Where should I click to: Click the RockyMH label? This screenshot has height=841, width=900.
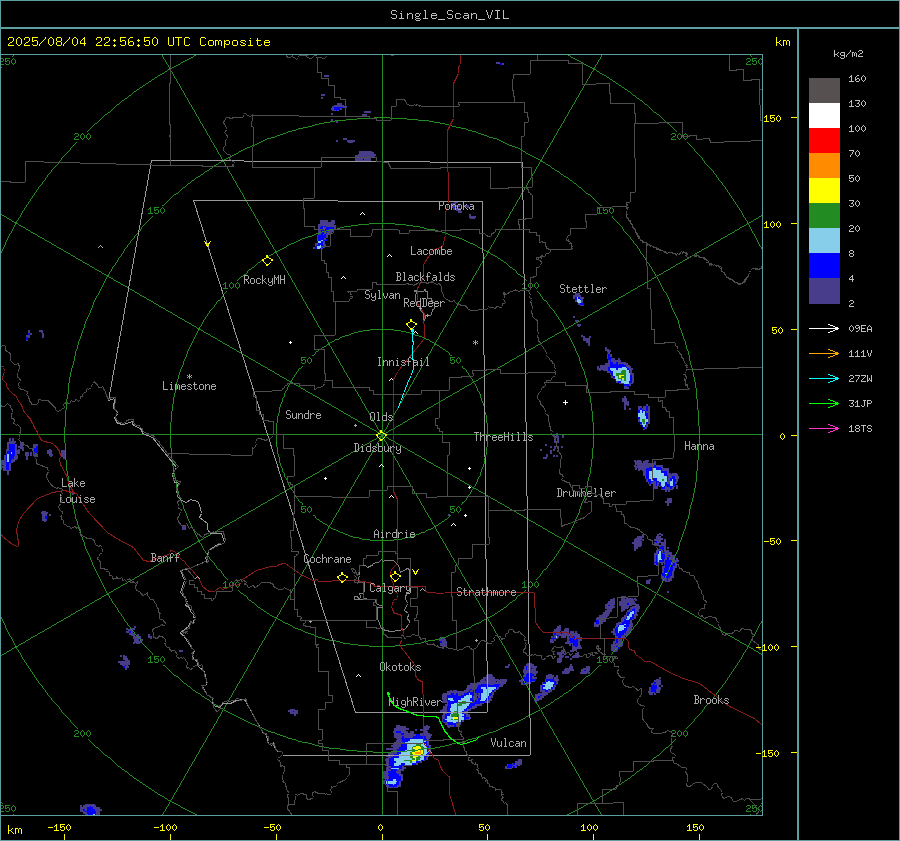pyautogui.click(x=264, y=280)
